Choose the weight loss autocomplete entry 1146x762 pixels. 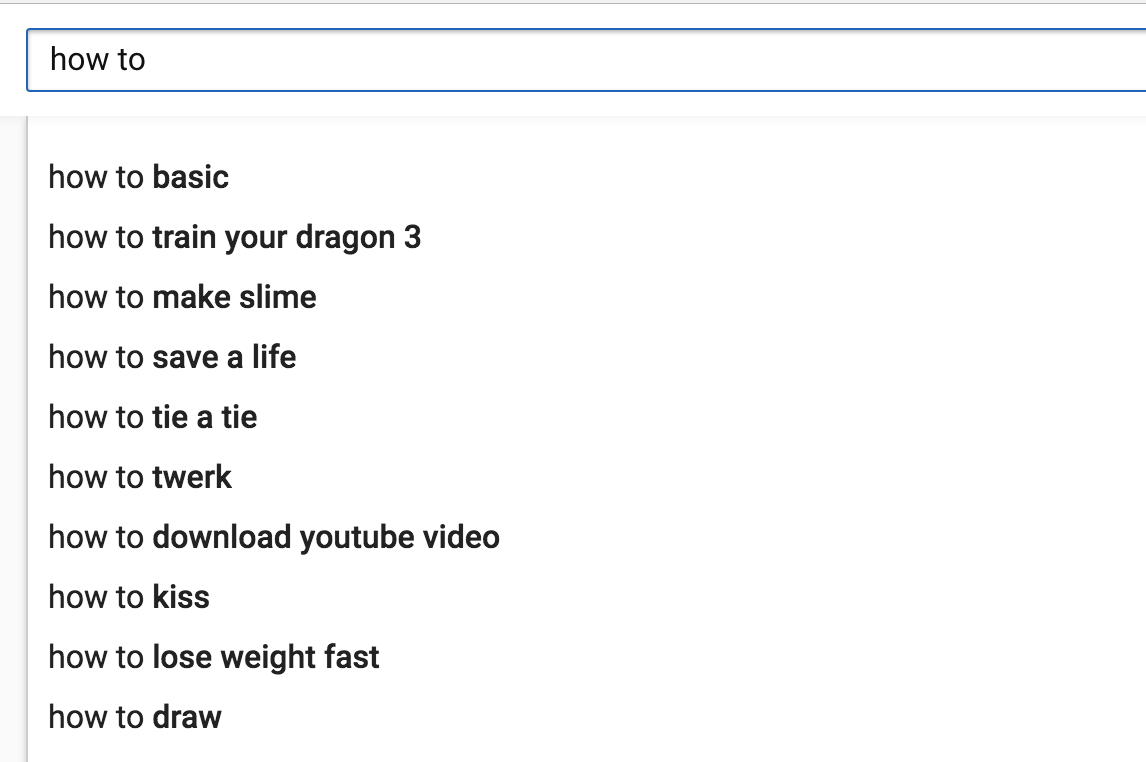click(x=214, y=657)
